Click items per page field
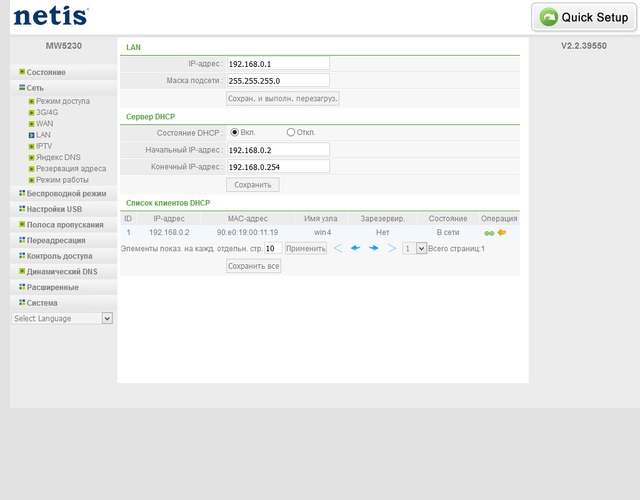640x500 pixels. click(x=273, y=248)
